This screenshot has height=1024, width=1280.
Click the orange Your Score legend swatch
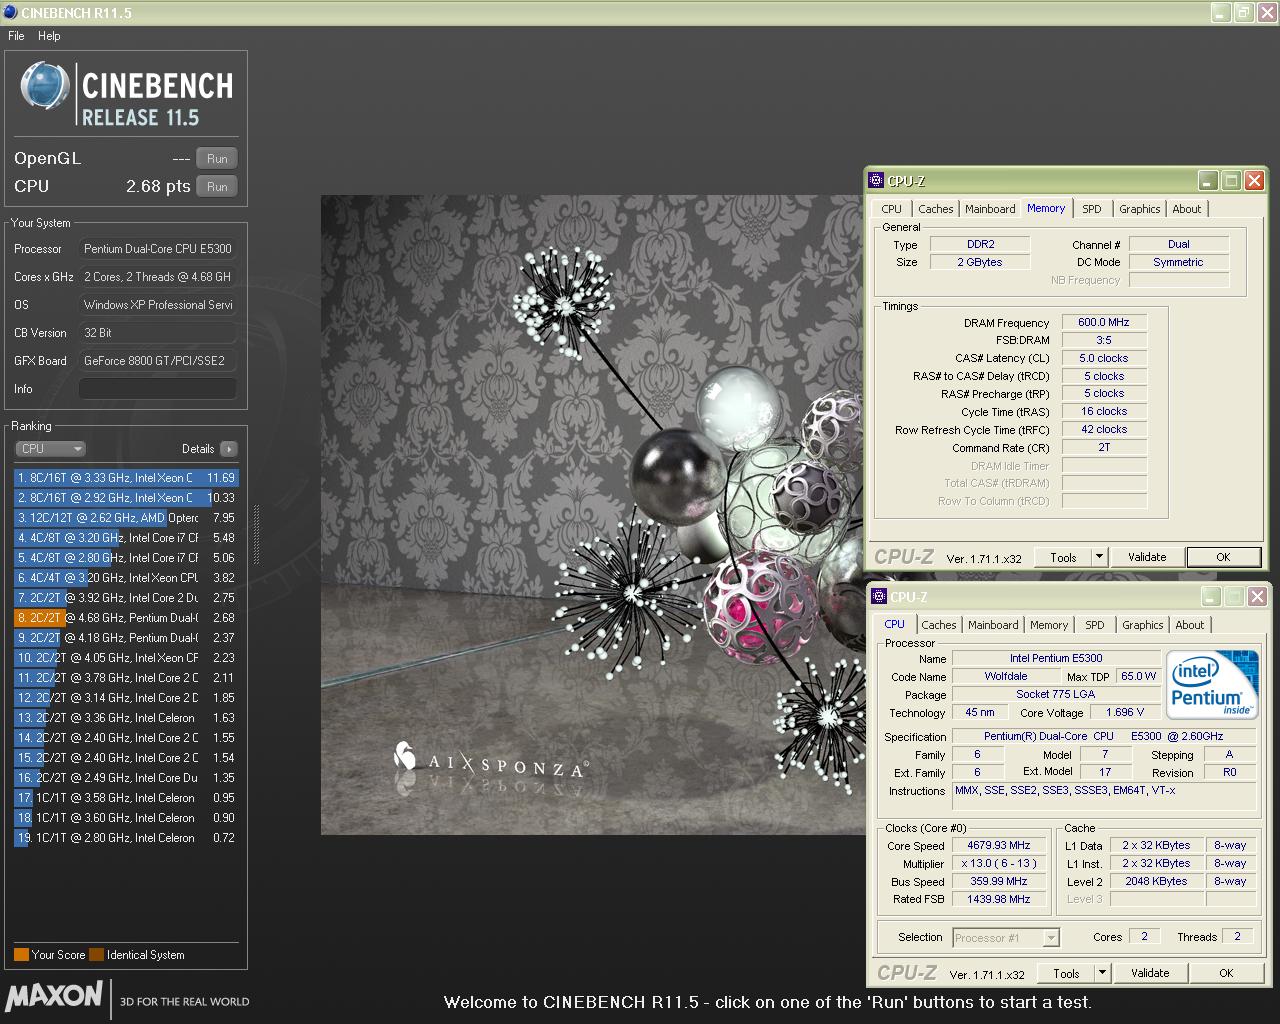21,954
